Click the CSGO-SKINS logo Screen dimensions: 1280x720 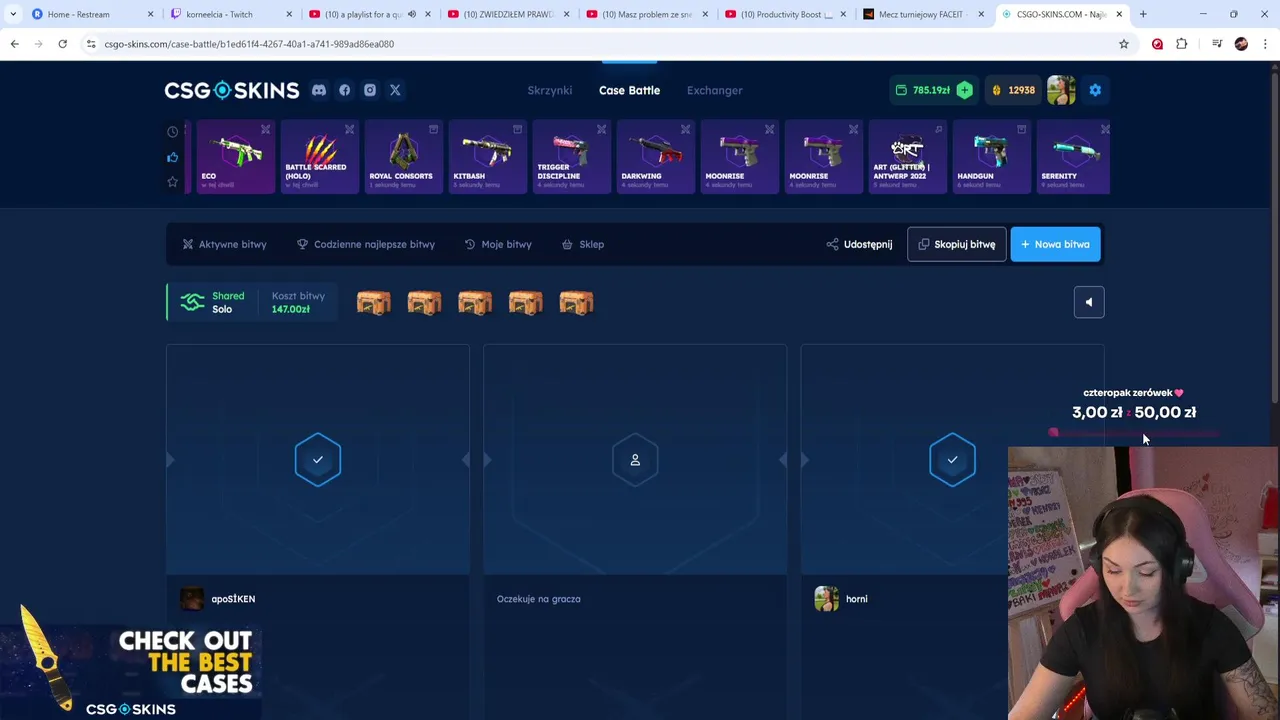tap(232, 90)
